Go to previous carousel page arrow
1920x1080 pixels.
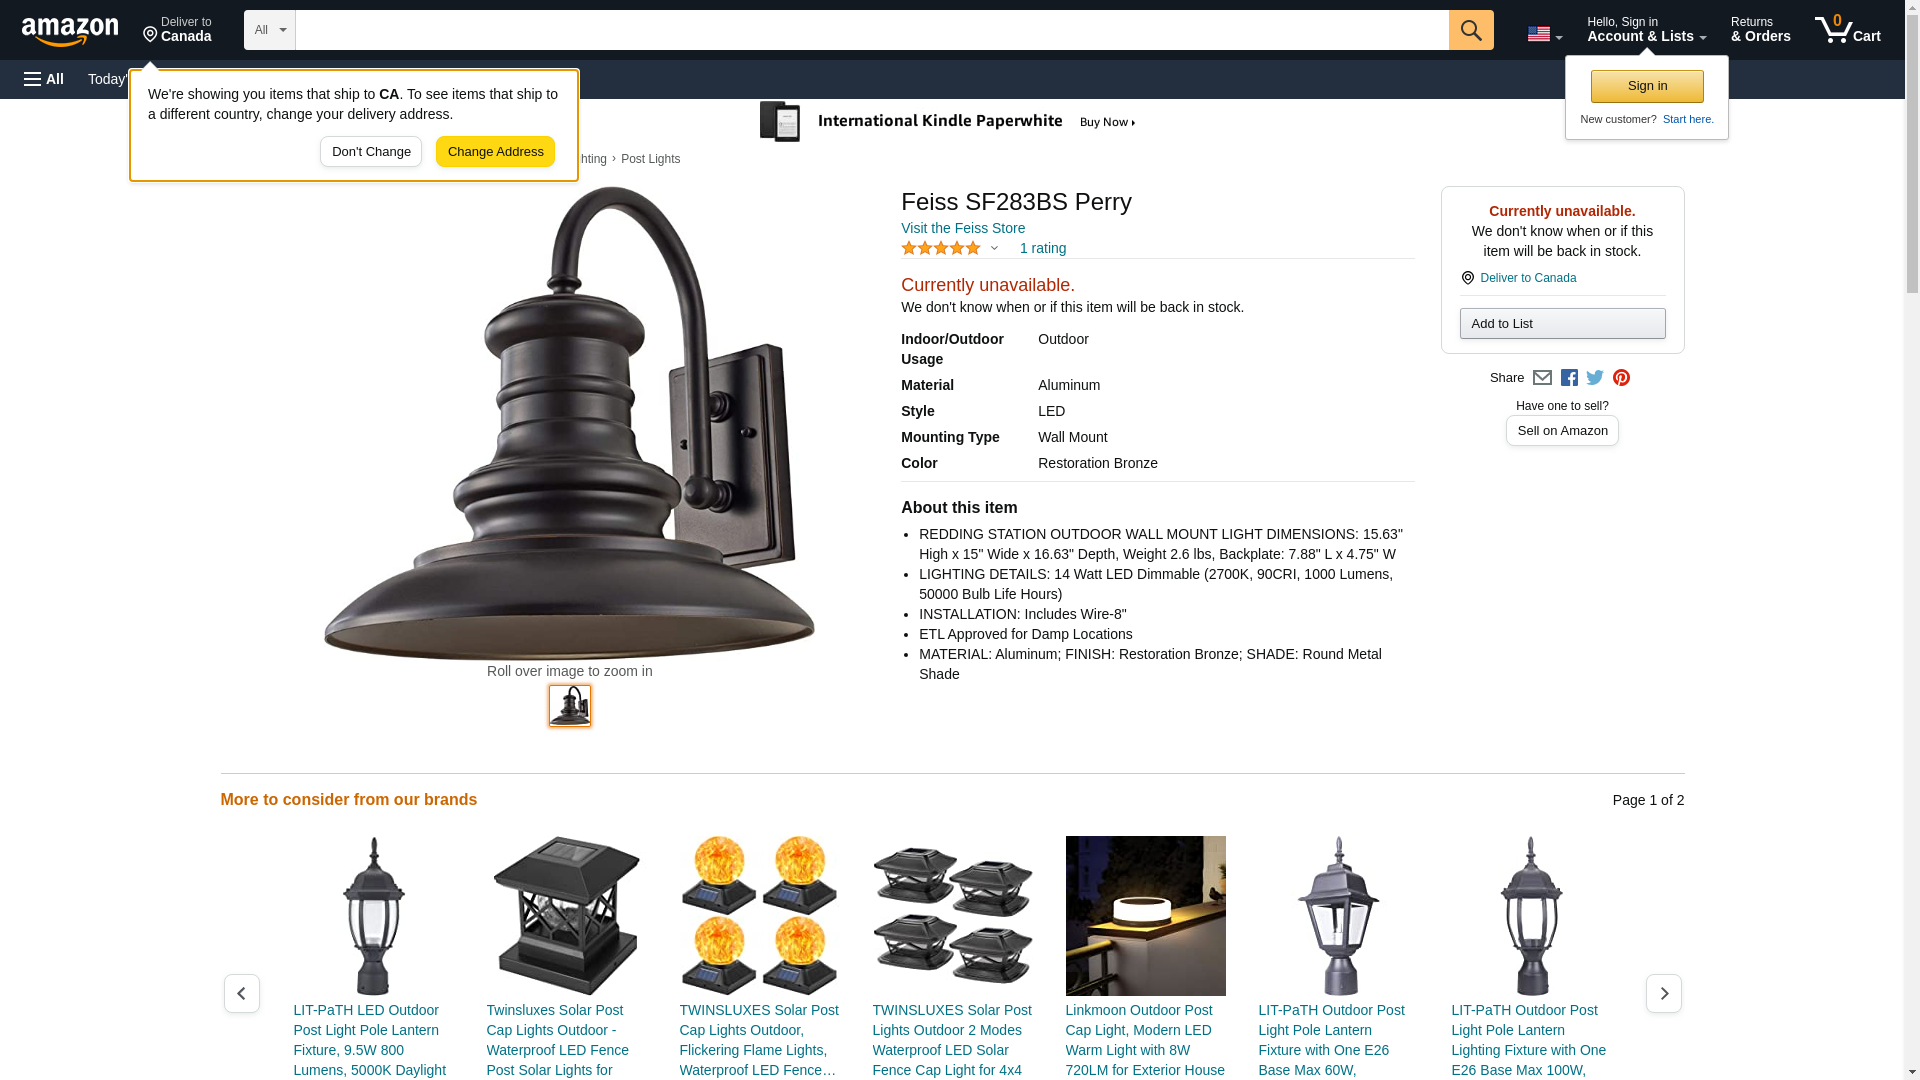point(242,993)
